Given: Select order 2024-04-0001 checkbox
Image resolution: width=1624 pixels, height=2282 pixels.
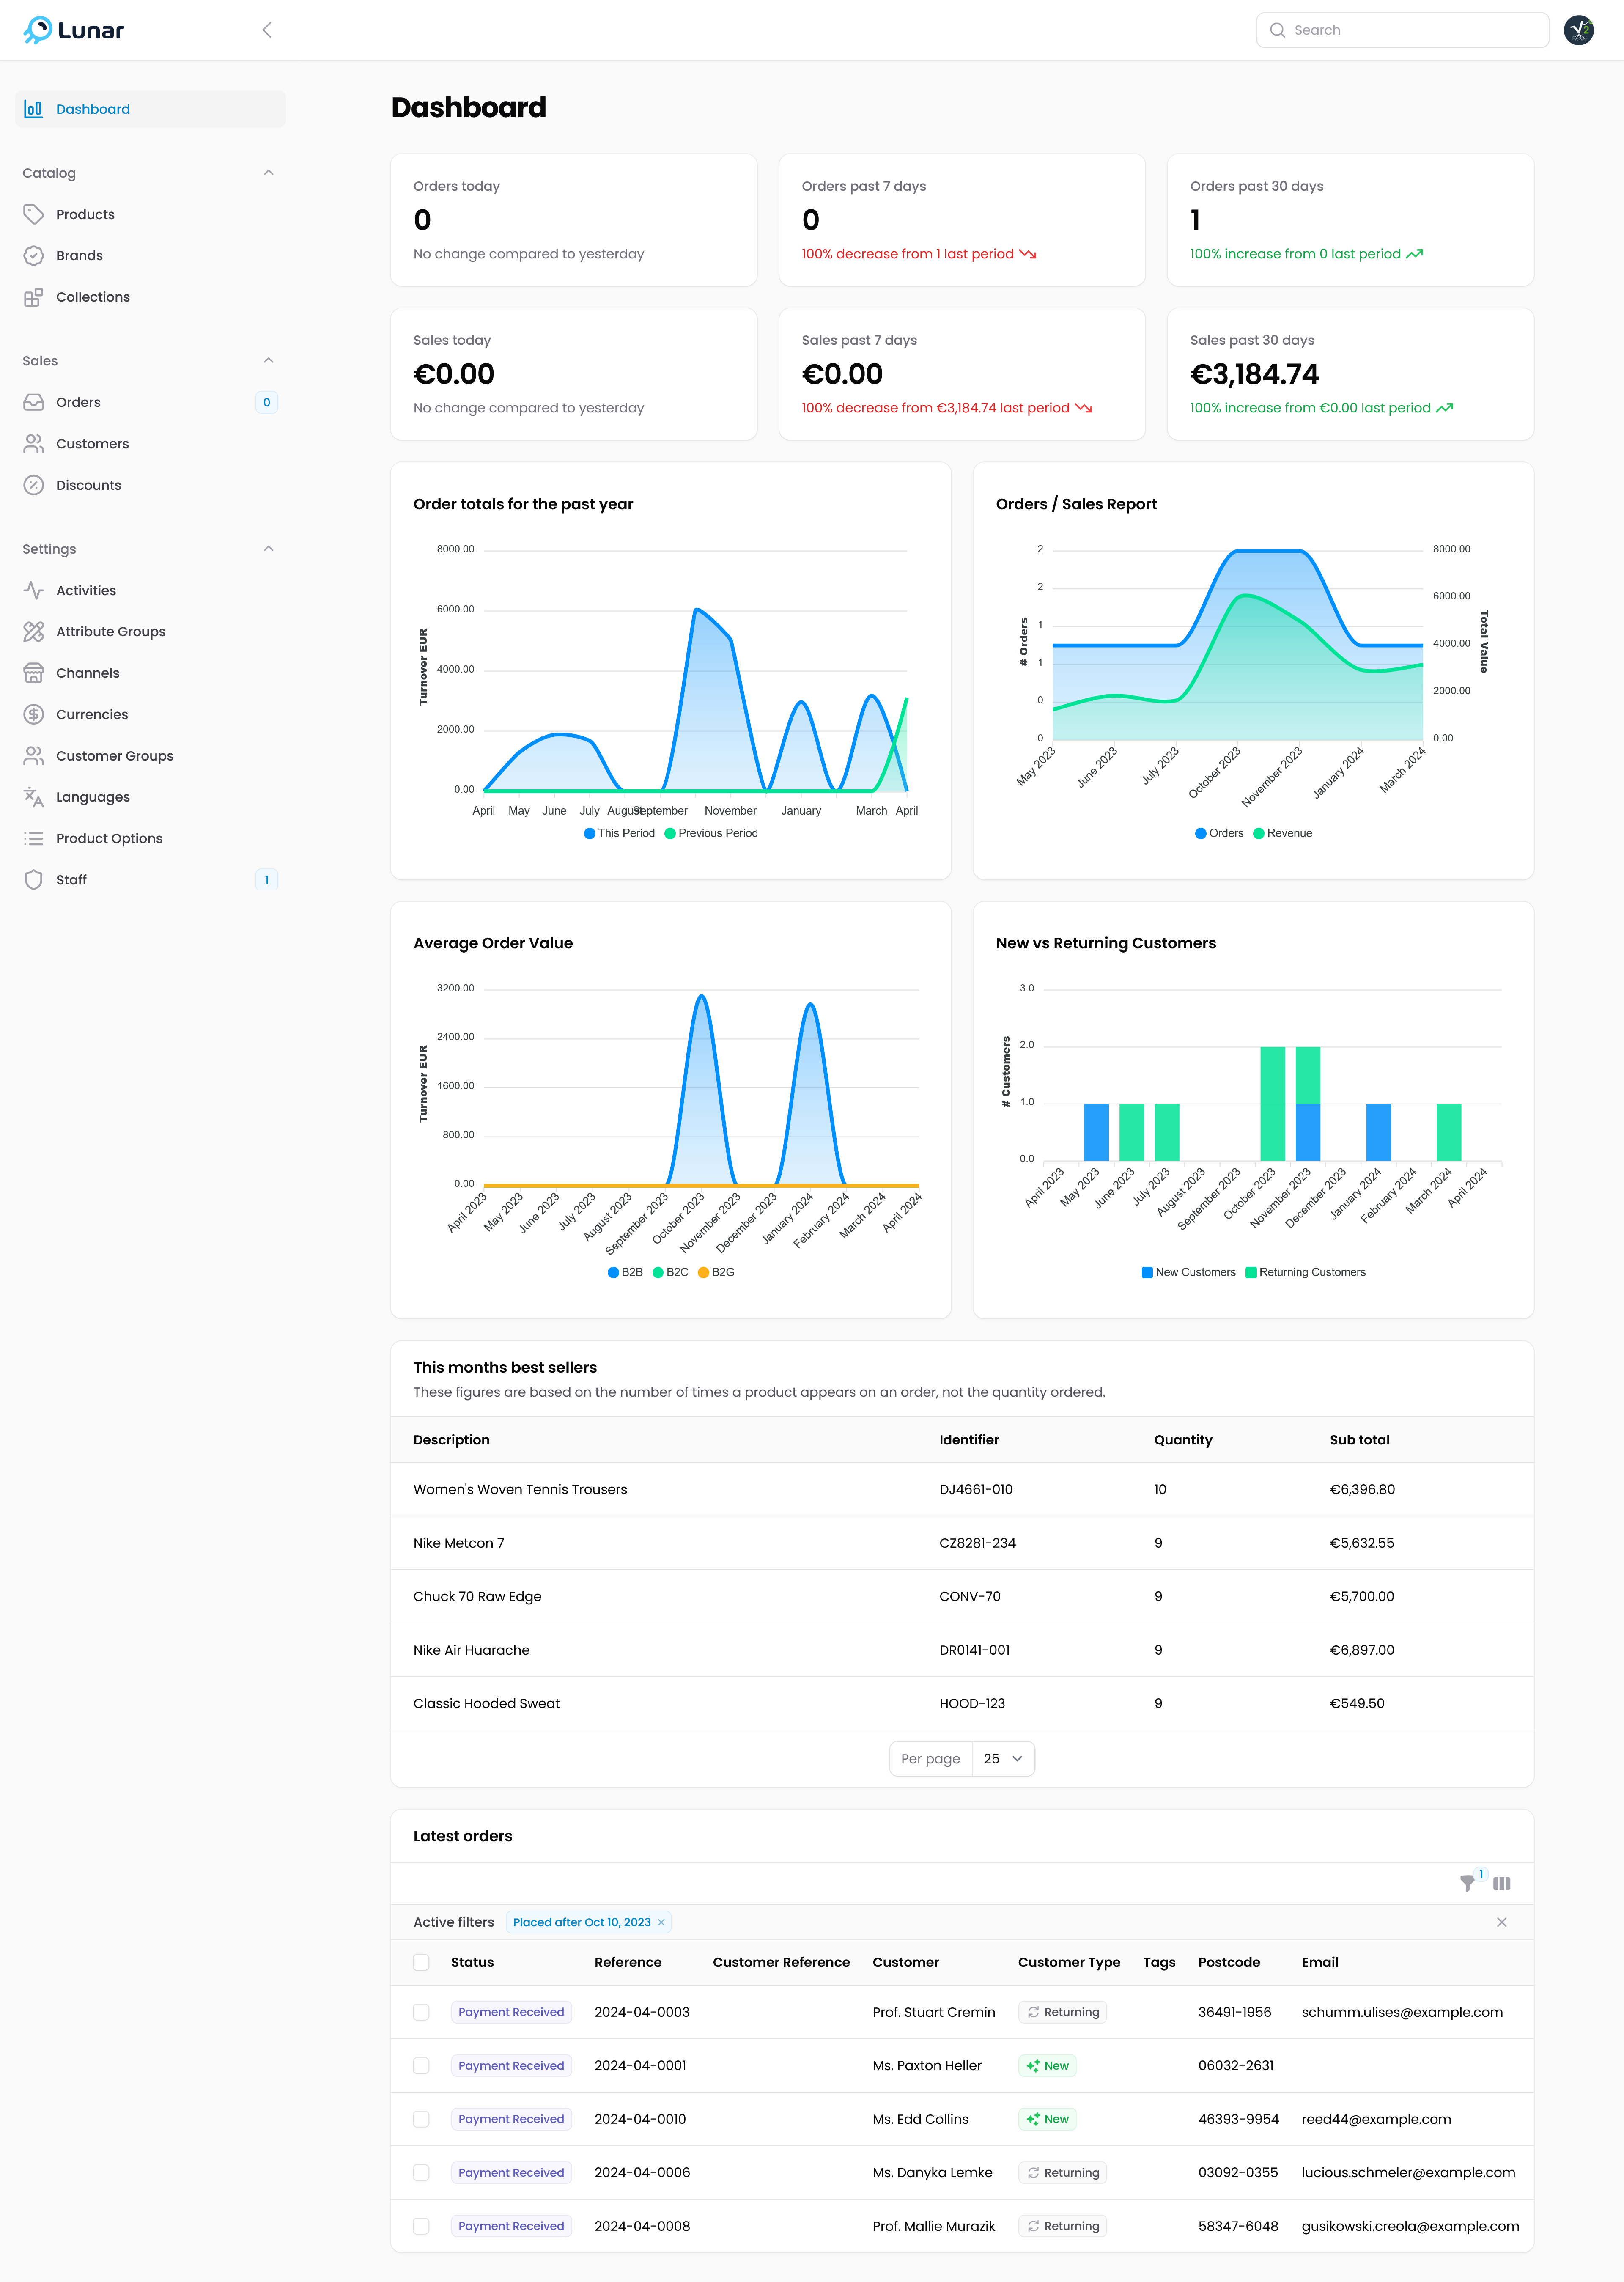Looking at the screenshot, I should [x=421, y=2066].
